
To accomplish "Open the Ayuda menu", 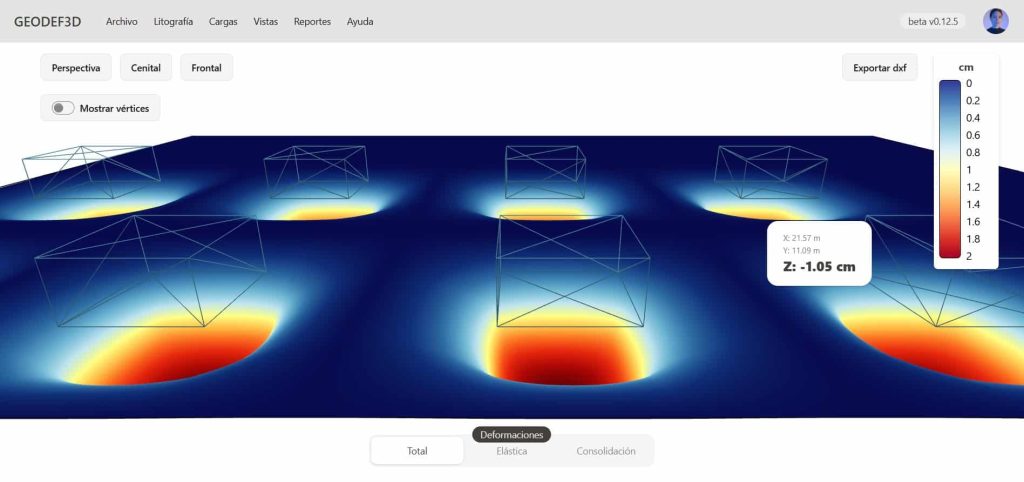I will (360, 22).
